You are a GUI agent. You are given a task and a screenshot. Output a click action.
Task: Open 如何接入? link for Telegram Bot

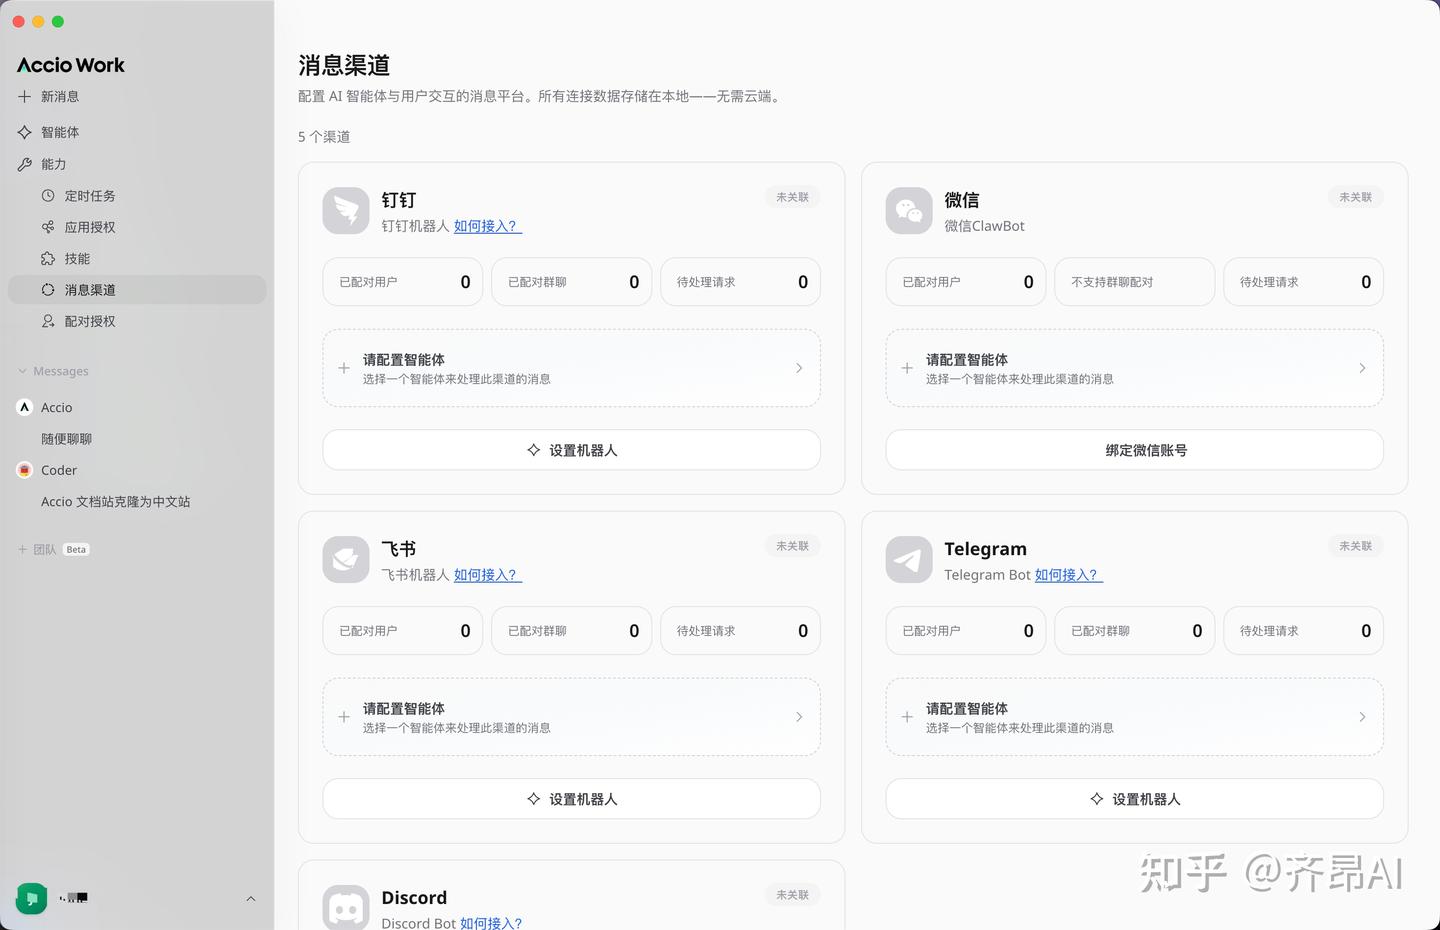tap(1069, 575)
